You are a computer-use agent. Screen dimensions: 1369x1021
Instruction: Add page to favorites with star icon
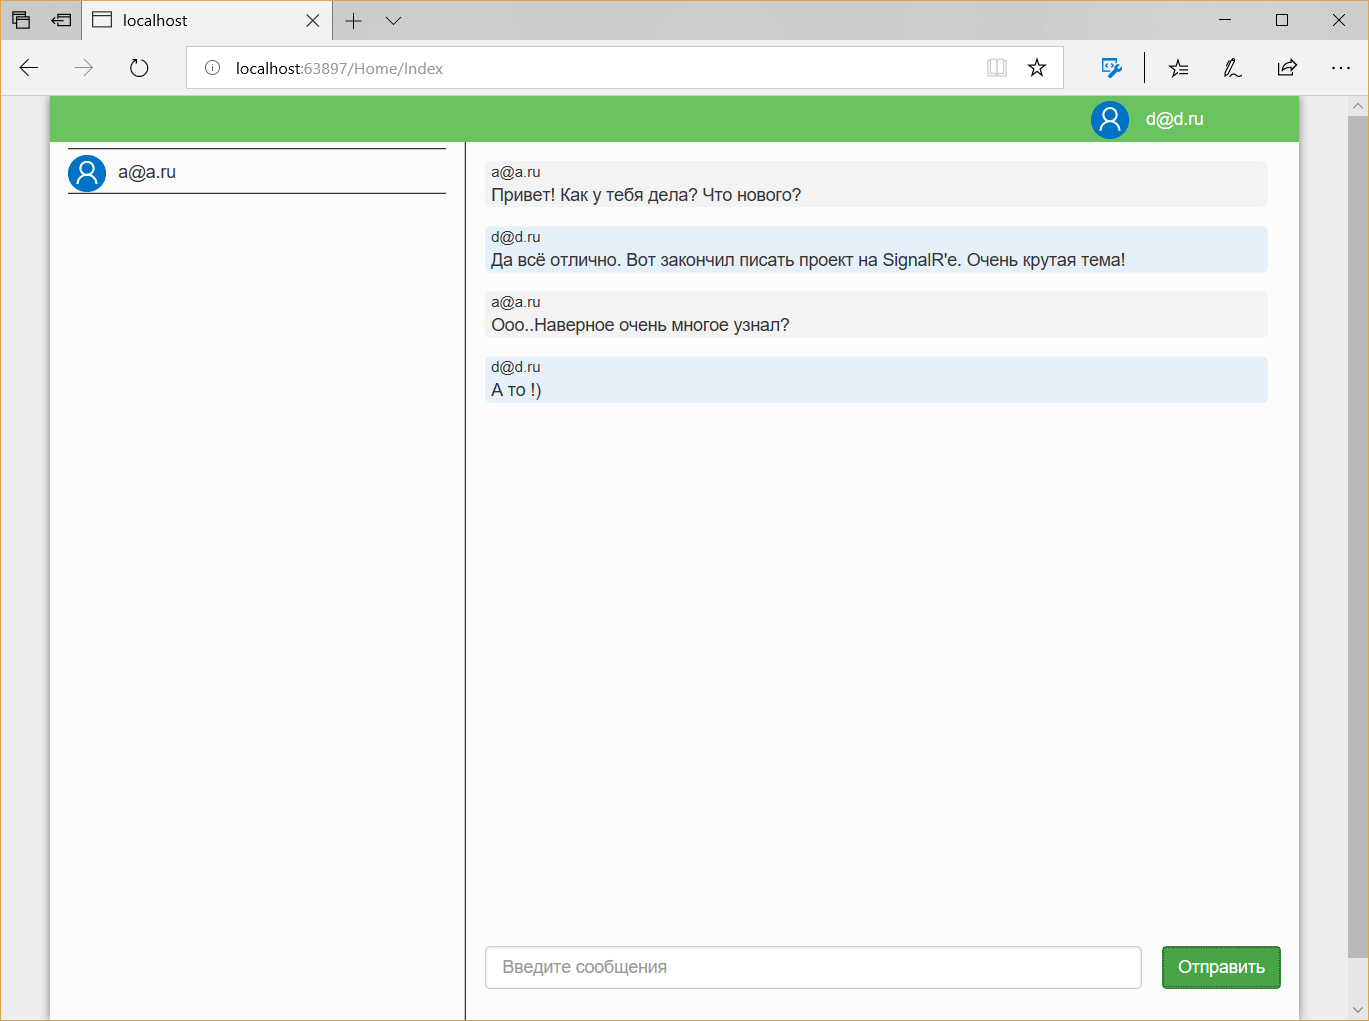(1037, 68)
